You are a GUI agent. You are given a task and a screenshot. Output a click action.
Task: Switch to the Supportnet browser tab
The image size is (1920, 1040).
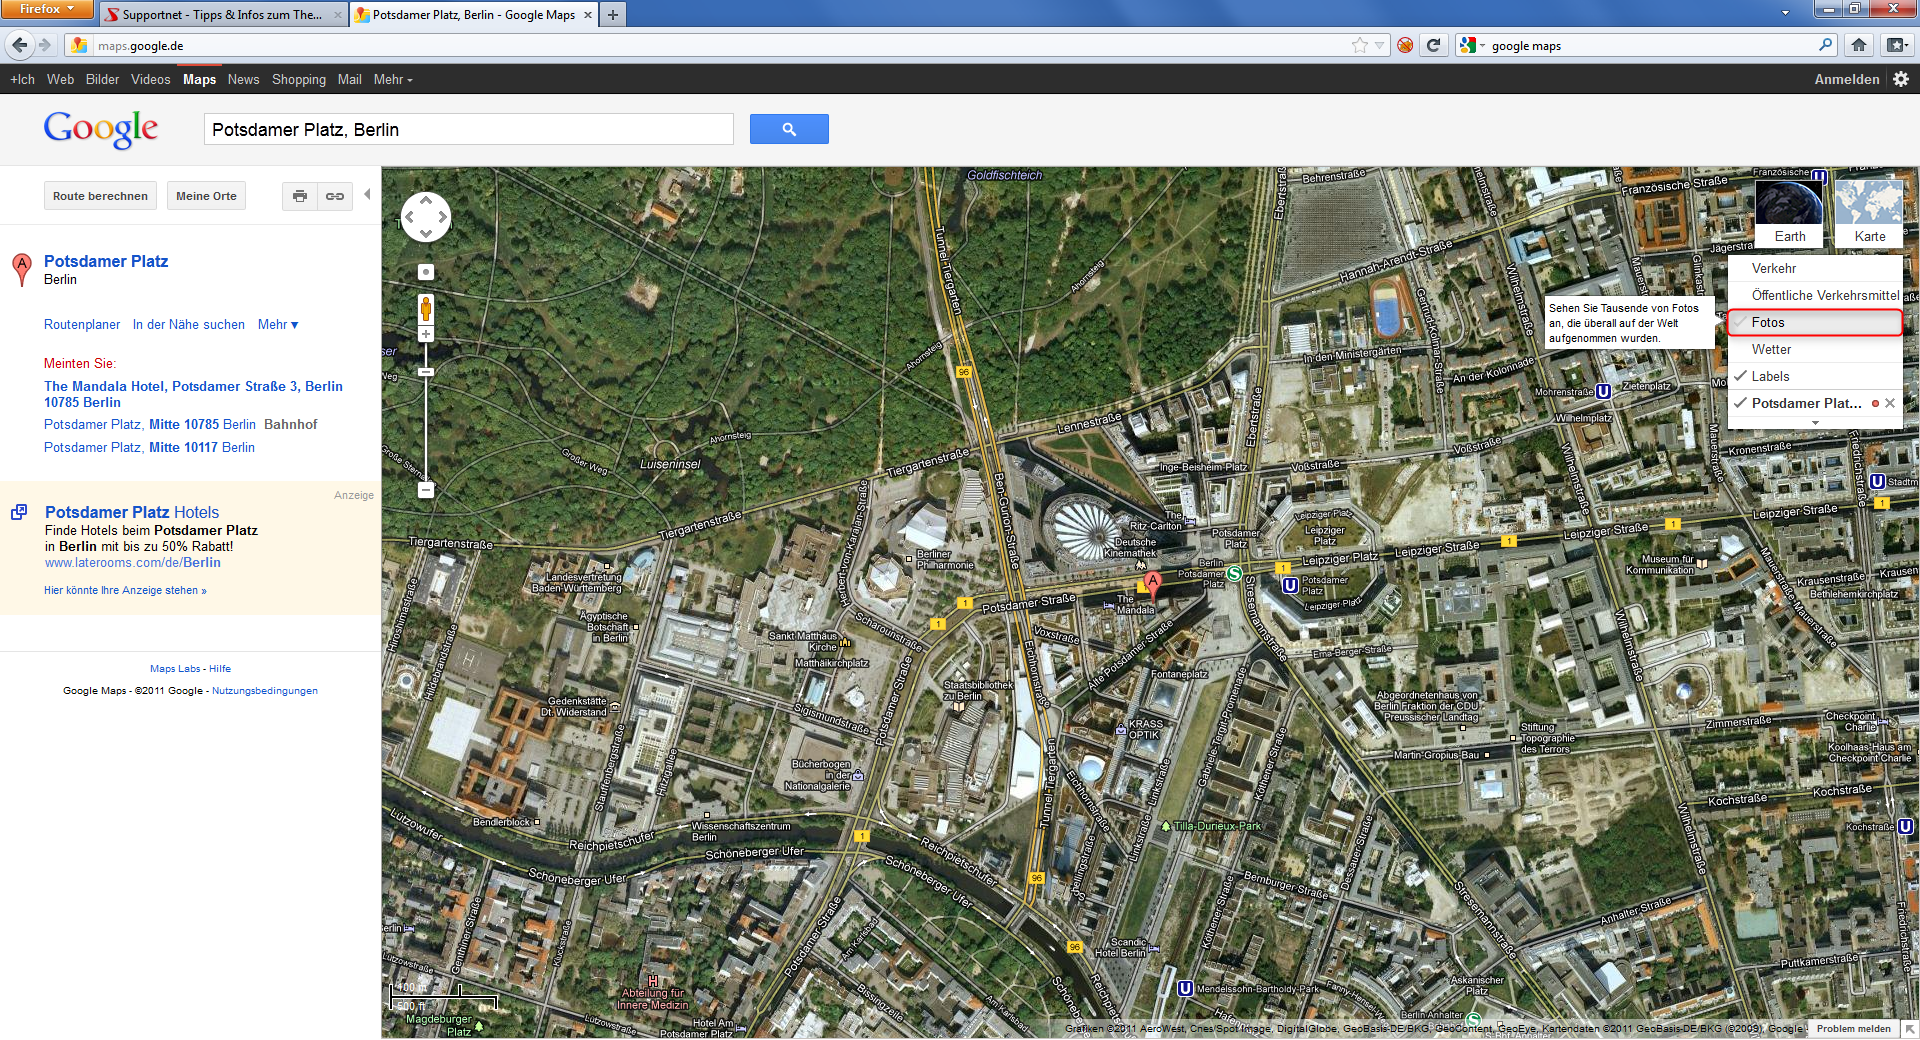[x=220, y=14]
